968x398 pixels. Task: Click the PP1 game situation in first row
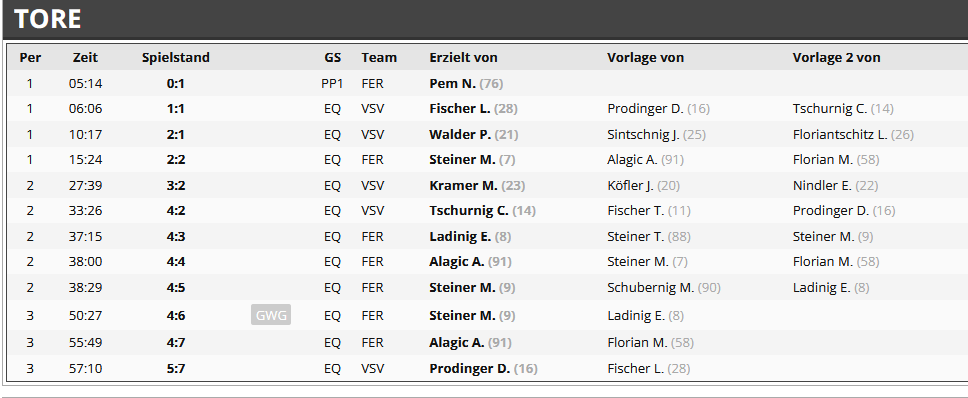pyautogui.click(x=332, y=83)
